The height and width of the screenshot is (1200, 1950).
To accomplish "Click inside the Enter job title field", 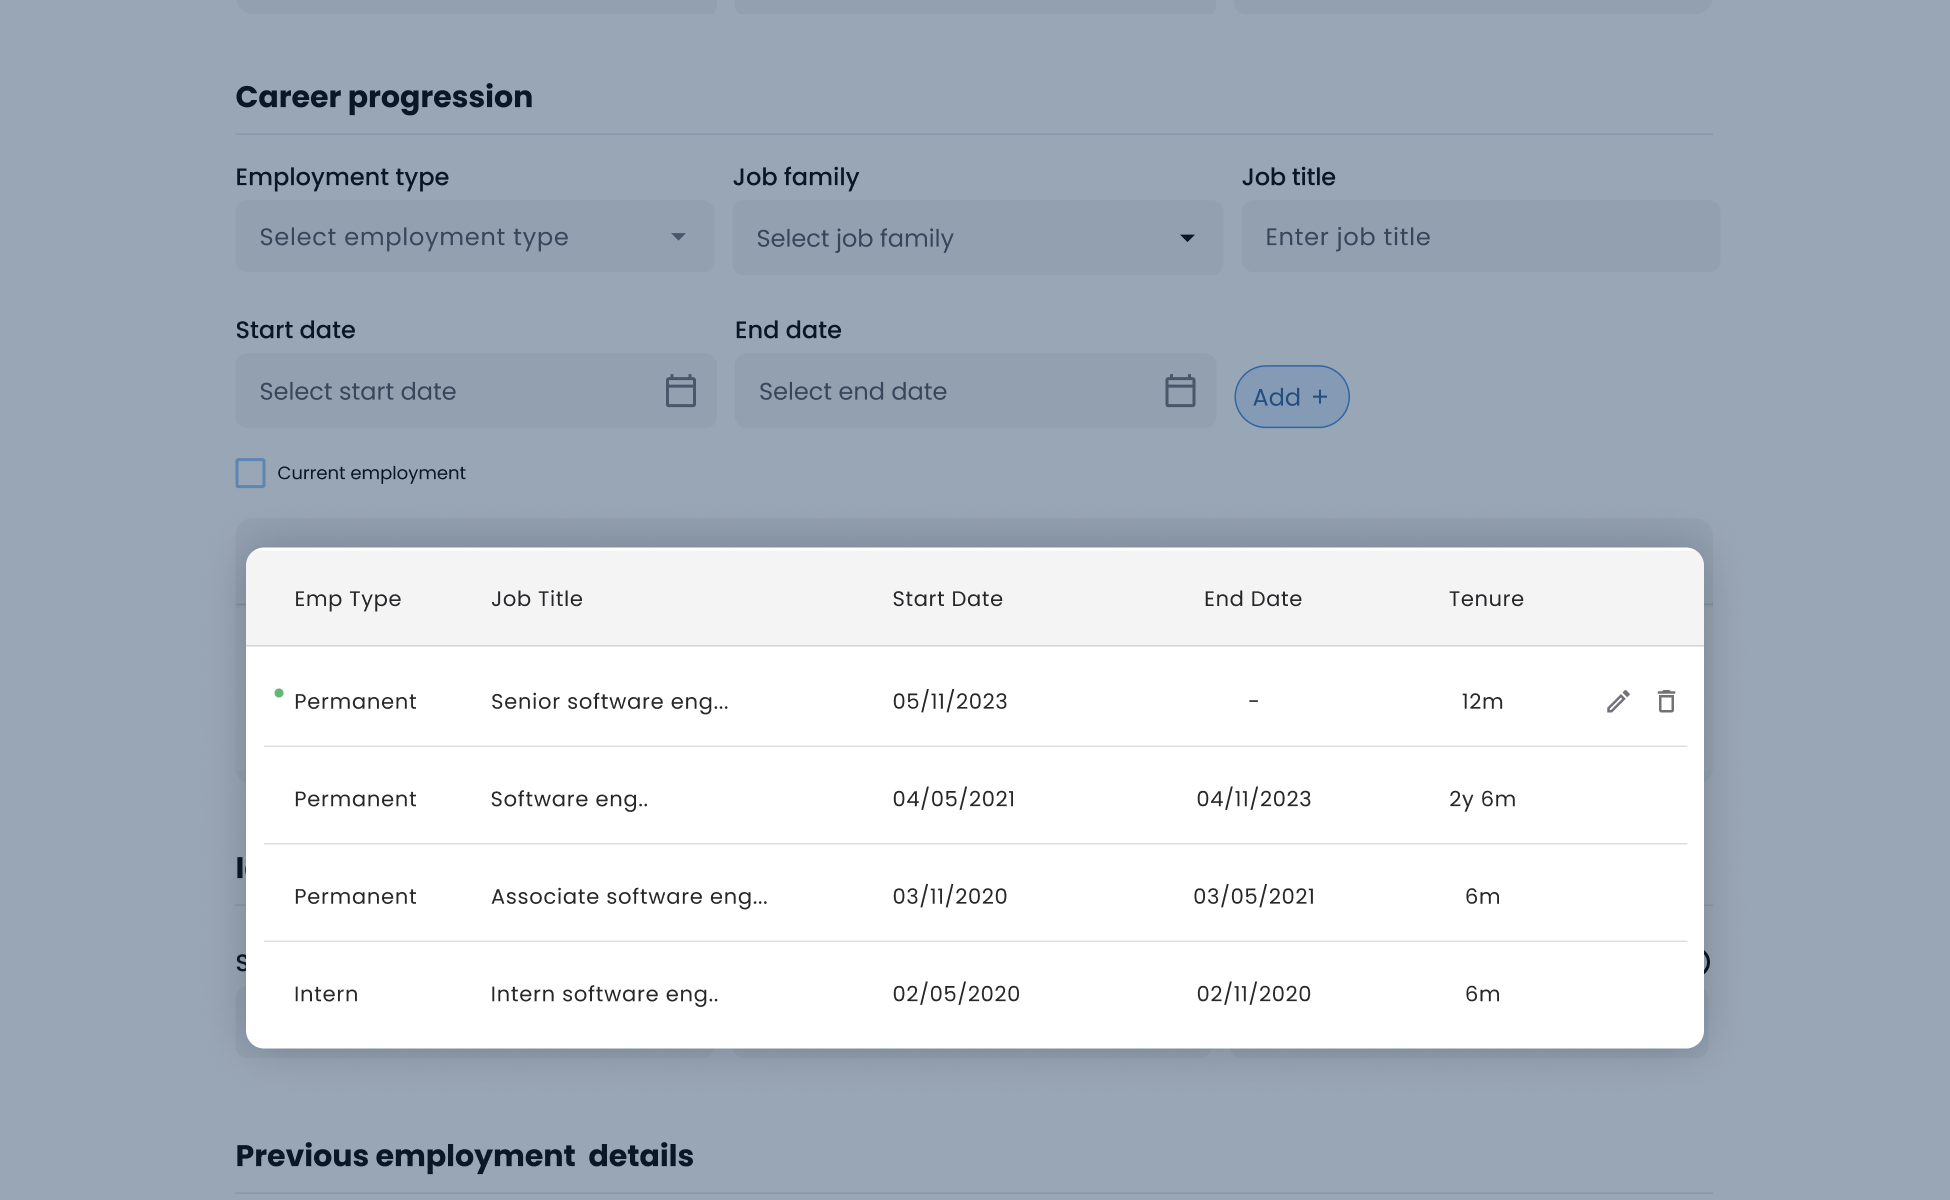I will coord(1479,236).
